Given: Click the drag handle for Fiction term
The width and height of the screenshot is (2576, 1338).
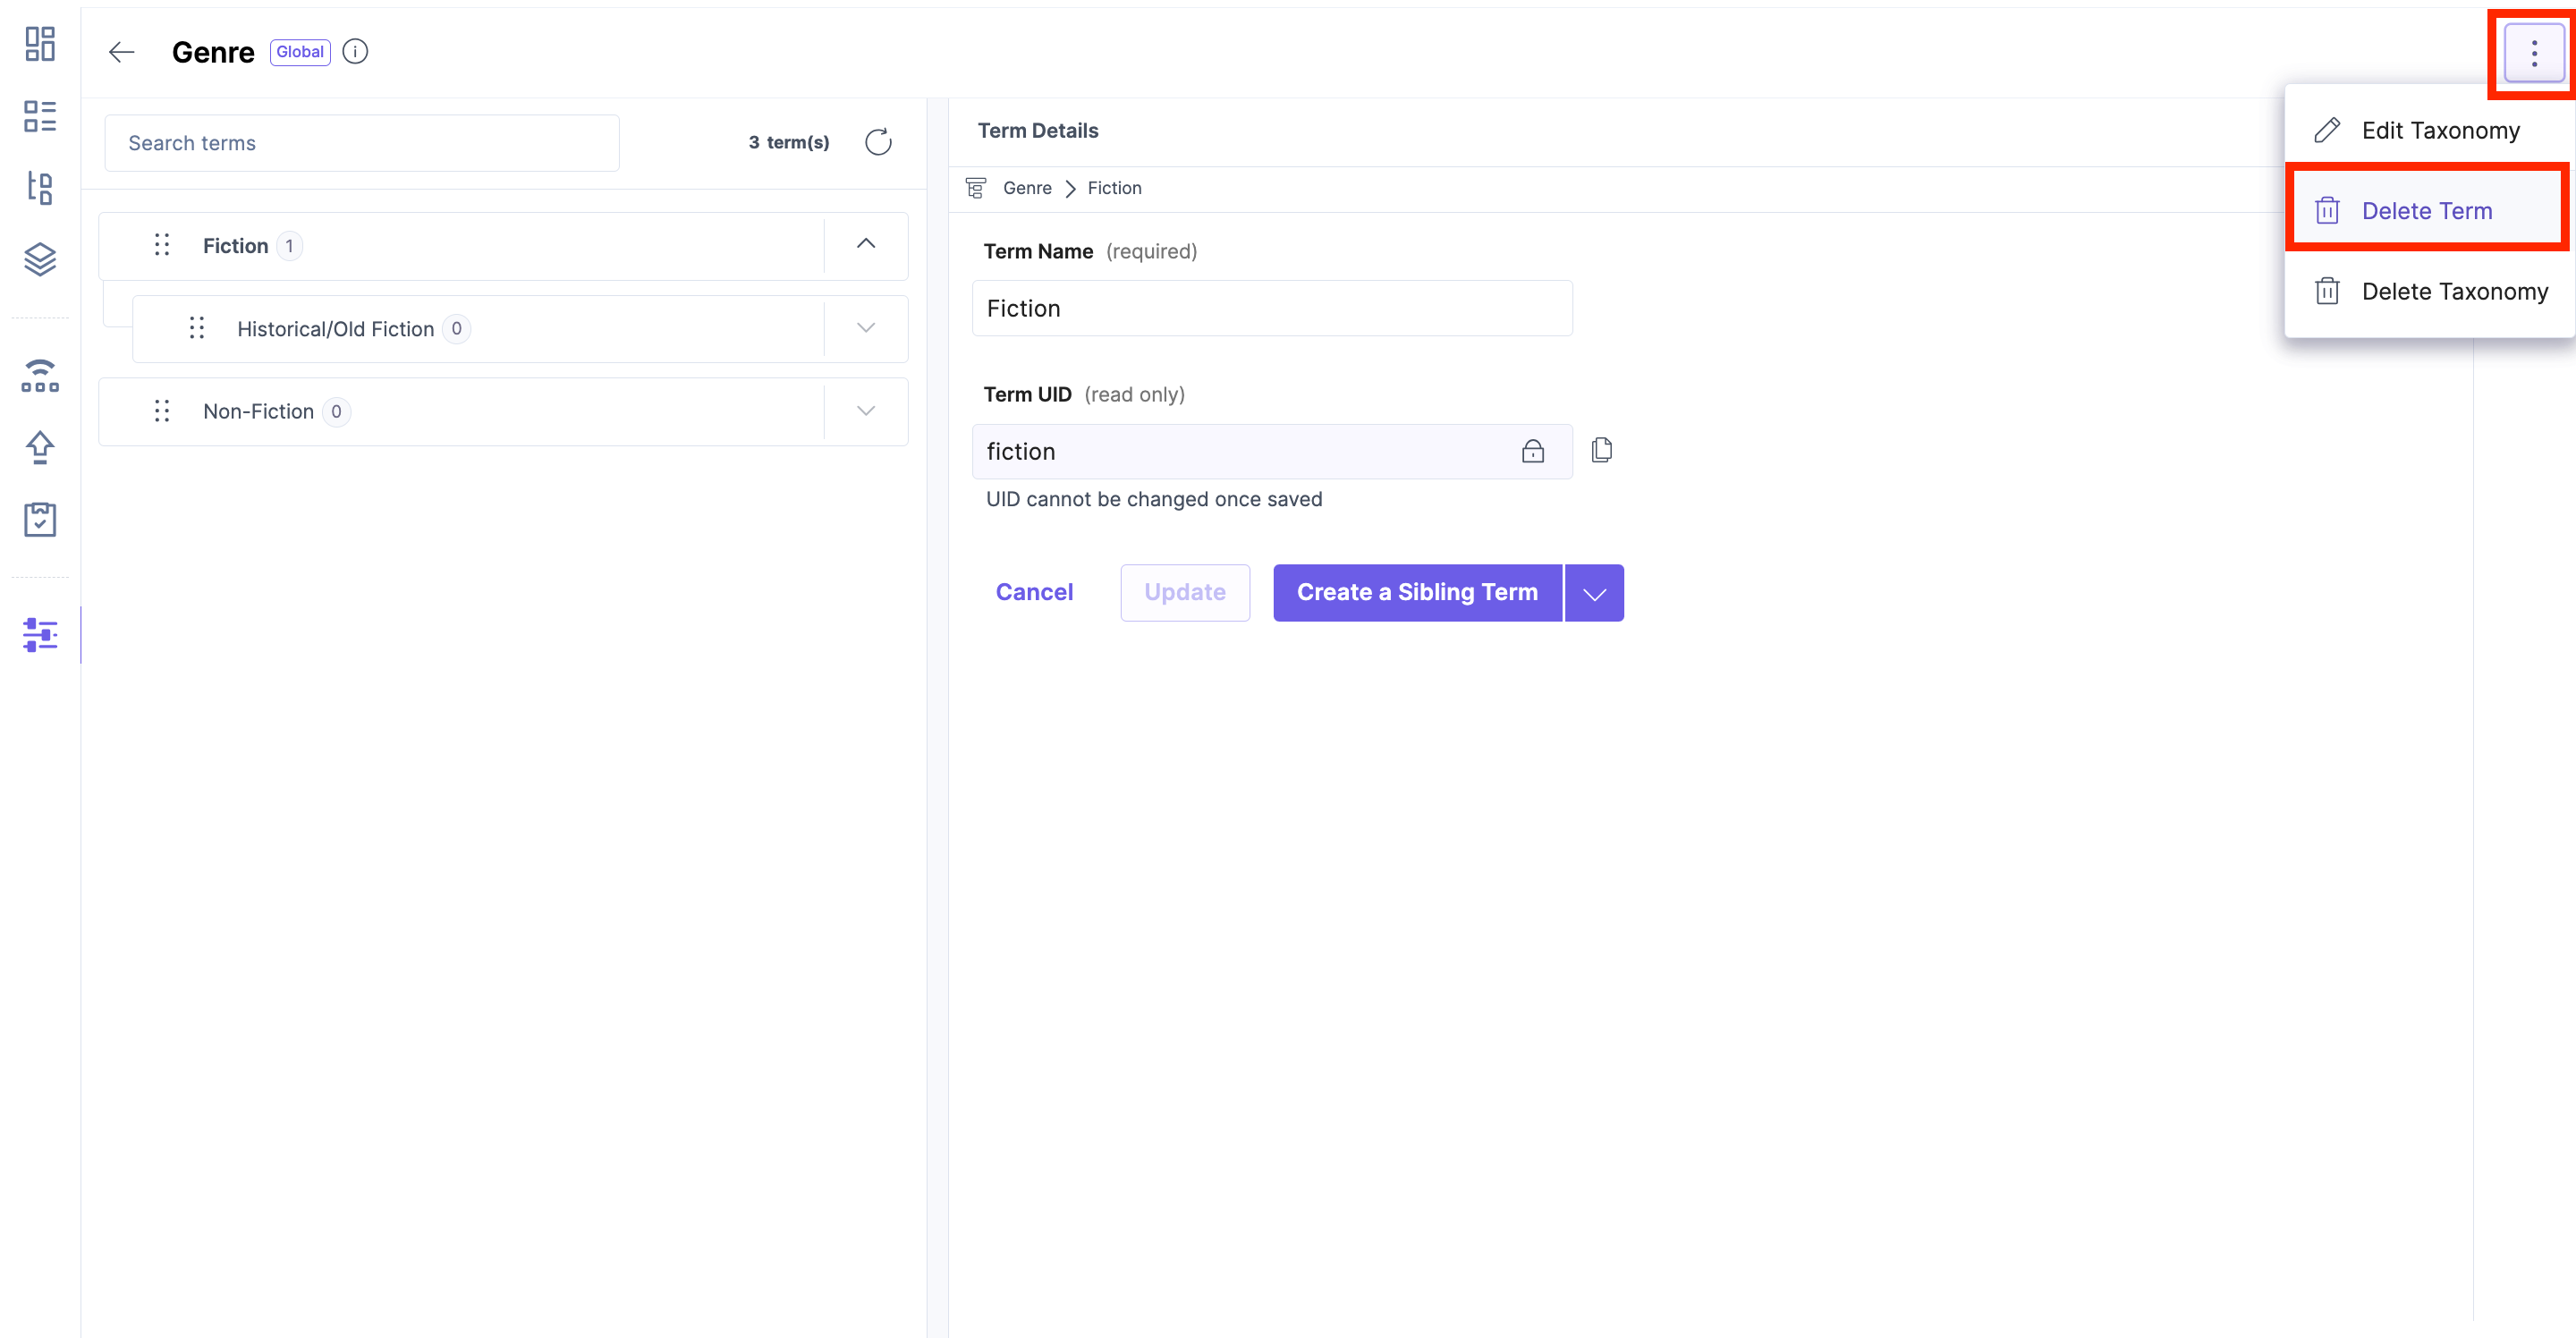Looking at the screenshot, I should coord(162,245).
